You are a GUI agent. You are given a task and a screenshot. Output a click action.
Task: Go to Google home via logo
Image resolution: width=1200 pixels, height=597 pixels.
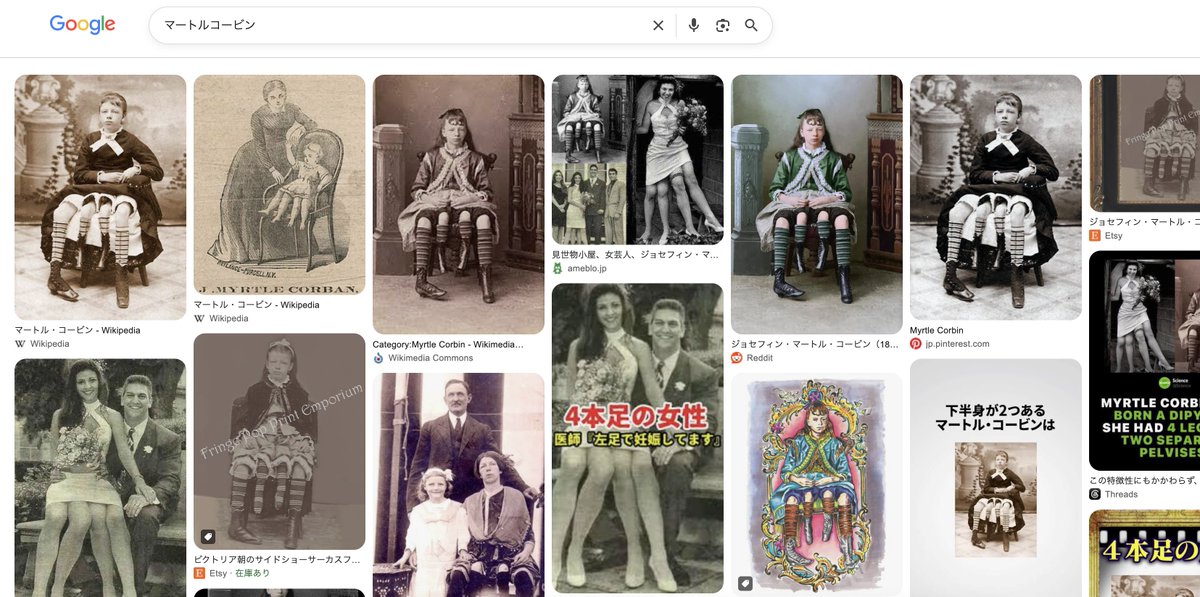point(82,25)
